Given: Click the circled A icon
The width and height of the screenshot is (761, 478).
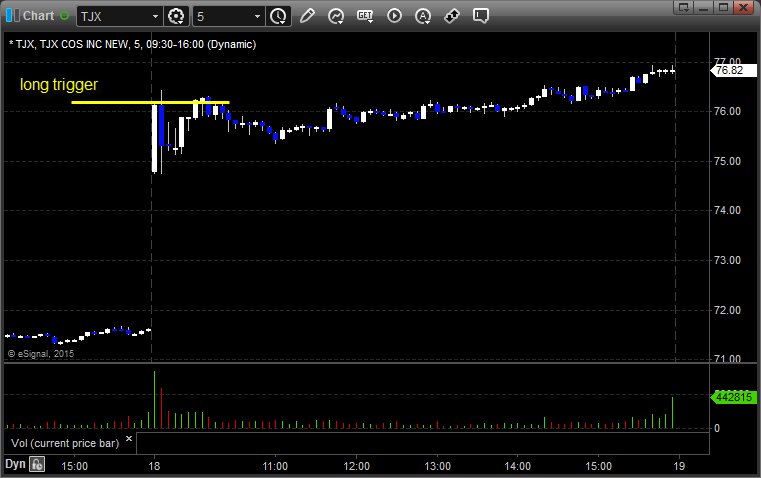Looking at the screenshot, I should coord(423,16).
